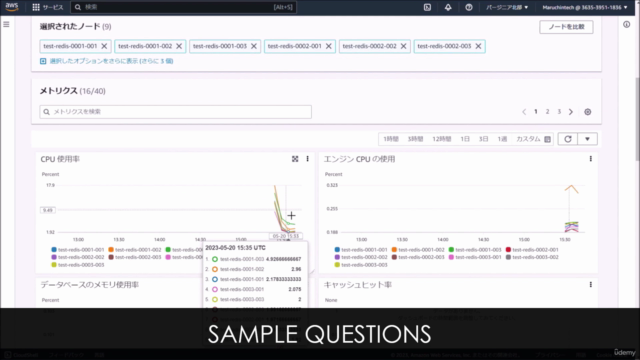Toggle test-redis-0001-001 in エンジン CPU legend
640x360 pixels.
coord(361,250)
